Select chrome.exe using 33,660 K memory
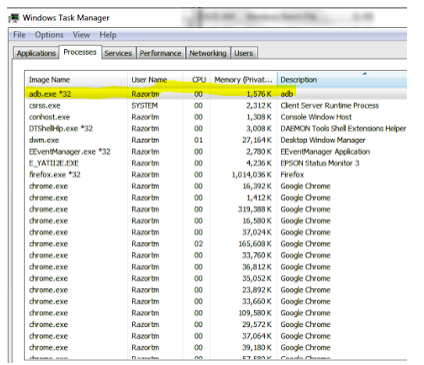The image size is (424, 365). point(216,301)
